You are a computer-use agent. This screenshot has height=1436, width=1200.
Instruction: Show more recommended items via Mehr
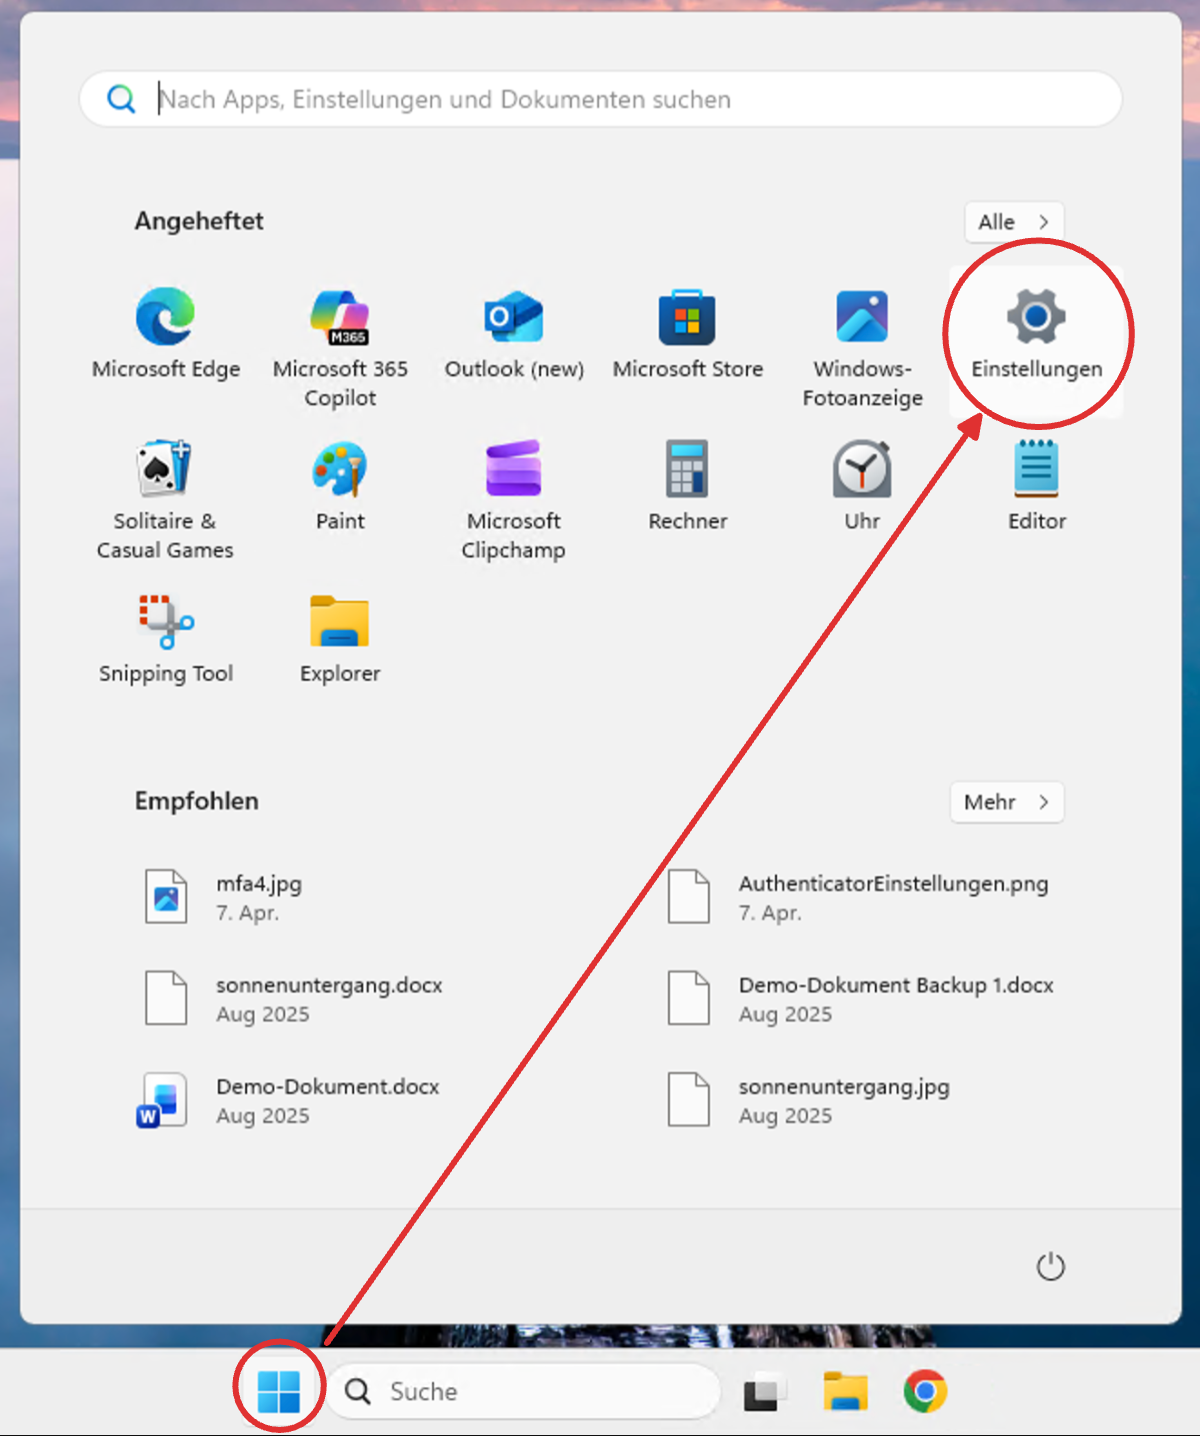[1007, 802]
